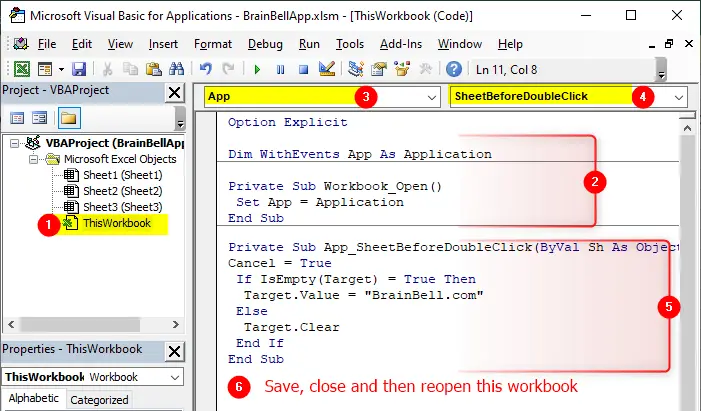Click the 'Set App = Application' line
Image resolution: width=701 pixels, height=411 pixels.
tap(320, 202)
